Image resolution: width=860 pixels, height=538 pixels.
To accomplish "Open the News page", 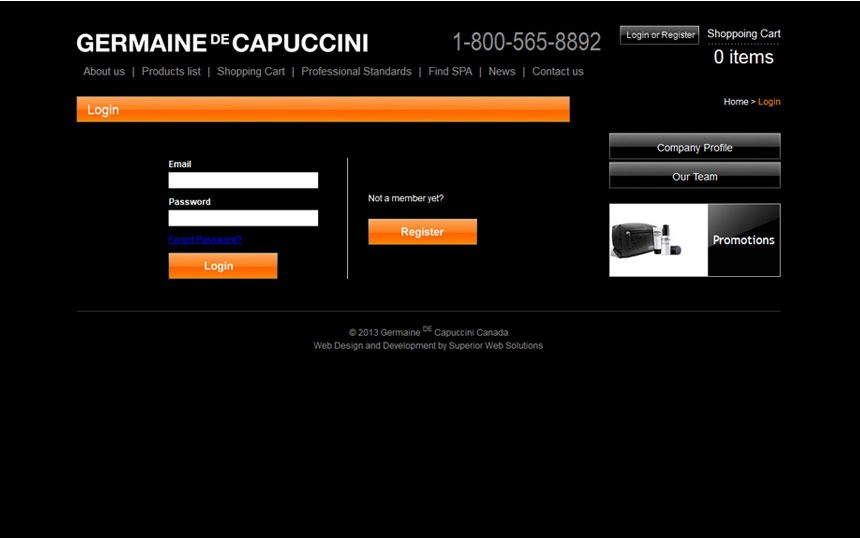I will click(x=502, y=71).
